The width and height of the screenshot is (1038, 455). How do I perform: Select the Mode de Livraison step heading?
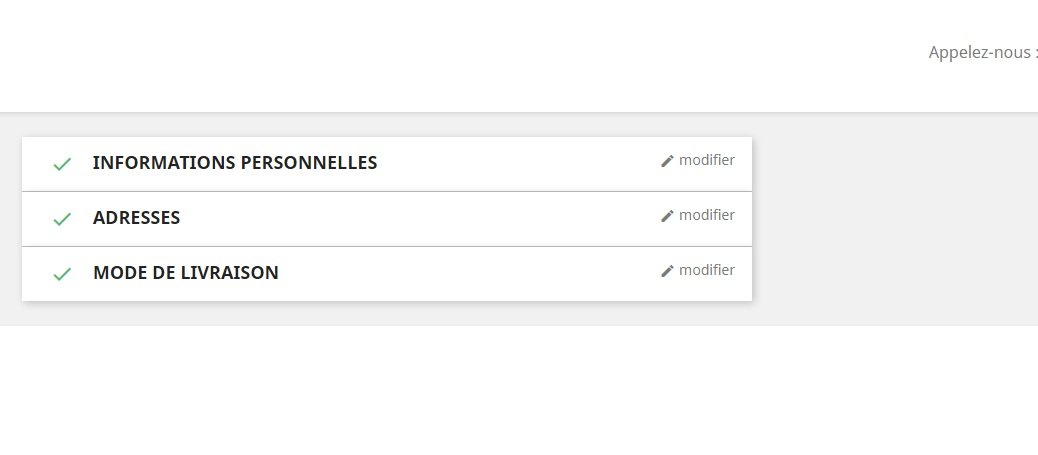(x=185, y=273)
